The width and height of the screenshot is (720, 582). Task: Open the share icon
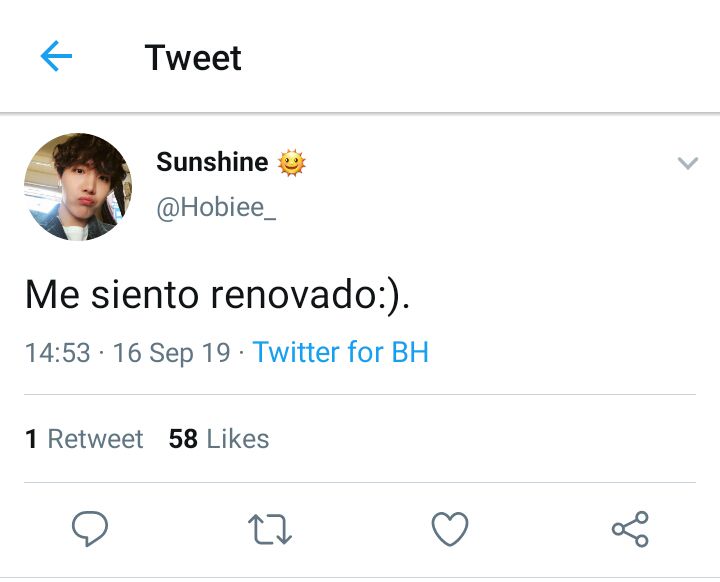[x=630, y=529]
